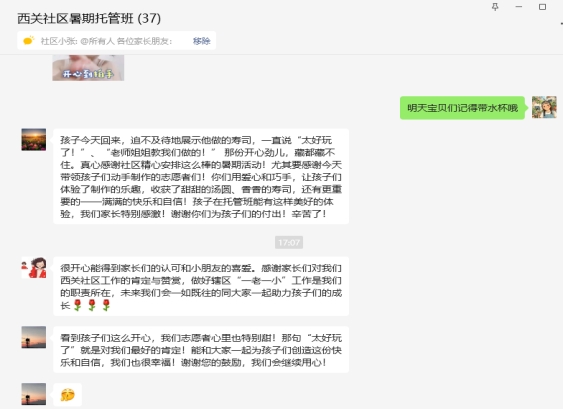Open the red-dress cartoon avatar profile
This screenshot has height=410, width=563.
(x=34, y=268)
